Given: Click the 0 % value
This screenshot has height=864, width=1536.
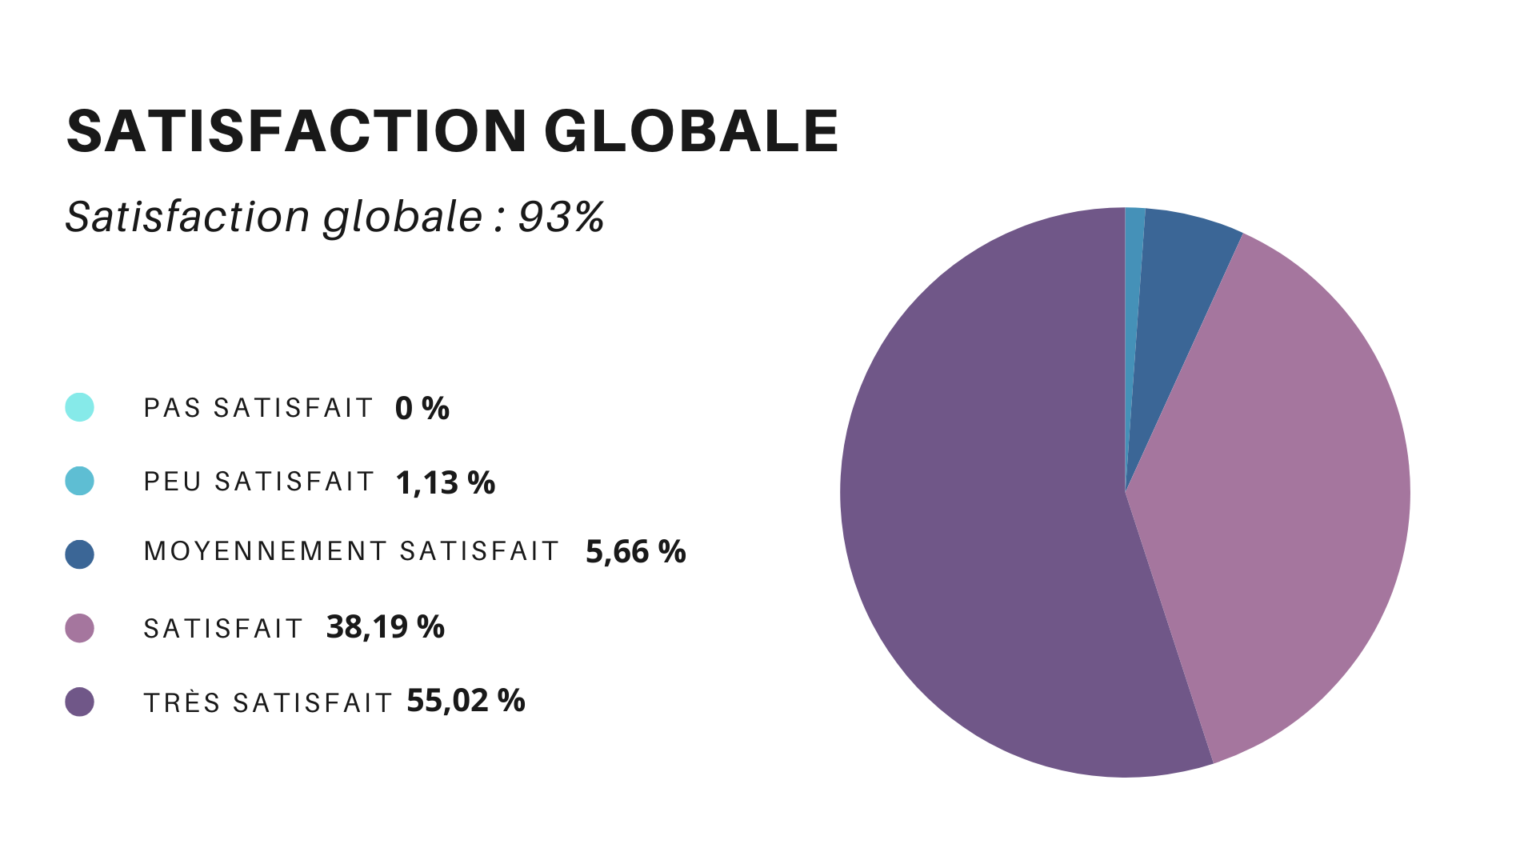Looking at the screenshot, I should (x=422, y=408).
